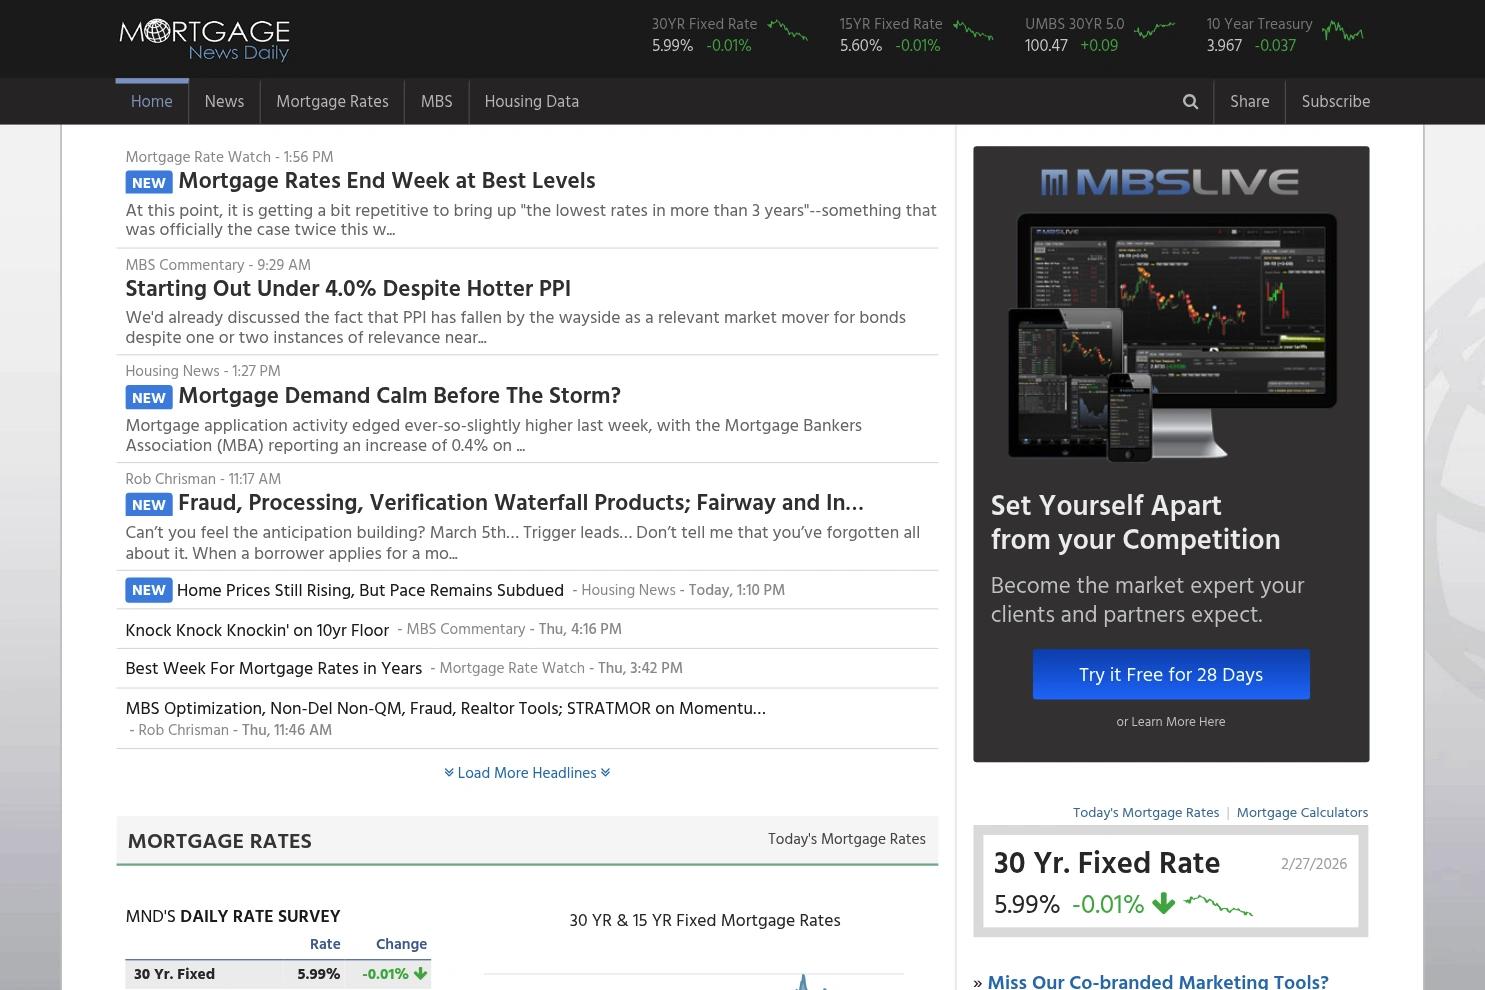Click green down arrow in 30 Yr. Fixed Rate widget

[1163, 904]
